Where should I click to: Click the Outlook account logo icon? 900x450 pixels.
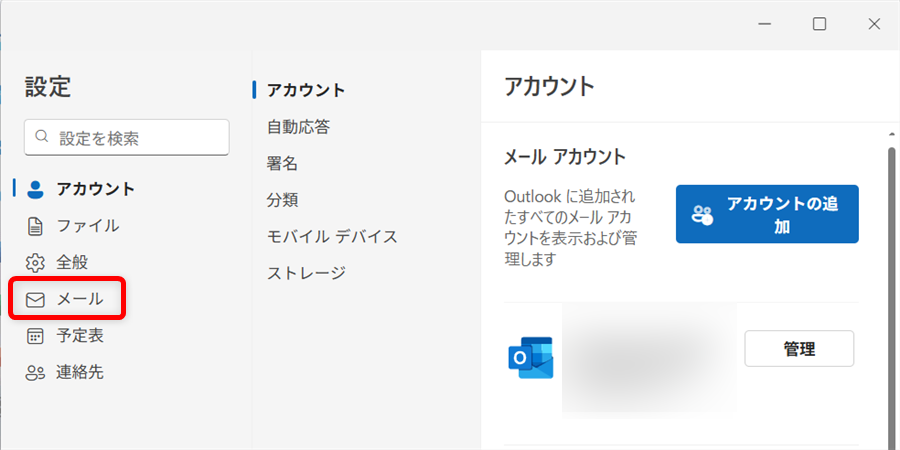pos(530,357)
